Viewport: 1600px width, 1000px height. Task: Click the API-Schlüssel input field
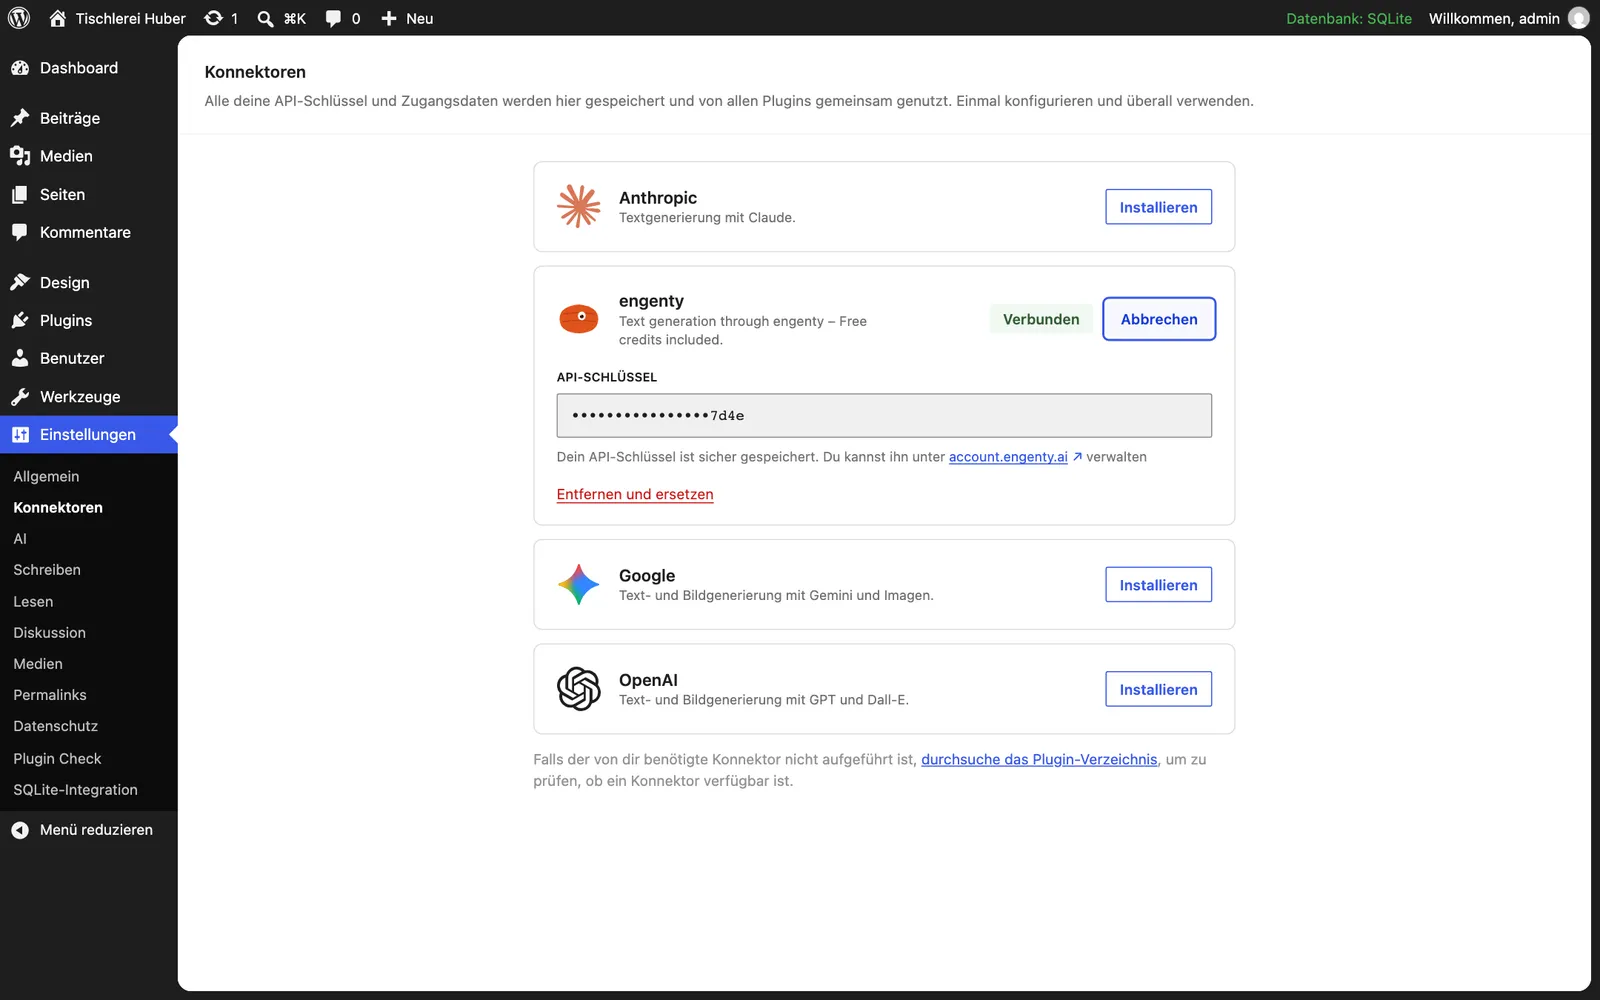pyautogui.click(x=884, y=415)
